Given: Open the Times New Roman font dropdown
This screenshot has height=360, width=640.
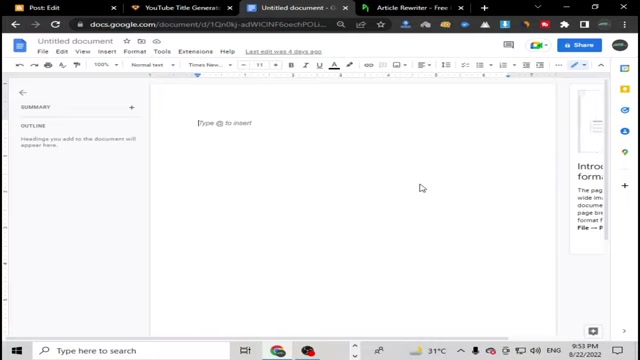Looking at the screenshot, I should coord(210,65).
